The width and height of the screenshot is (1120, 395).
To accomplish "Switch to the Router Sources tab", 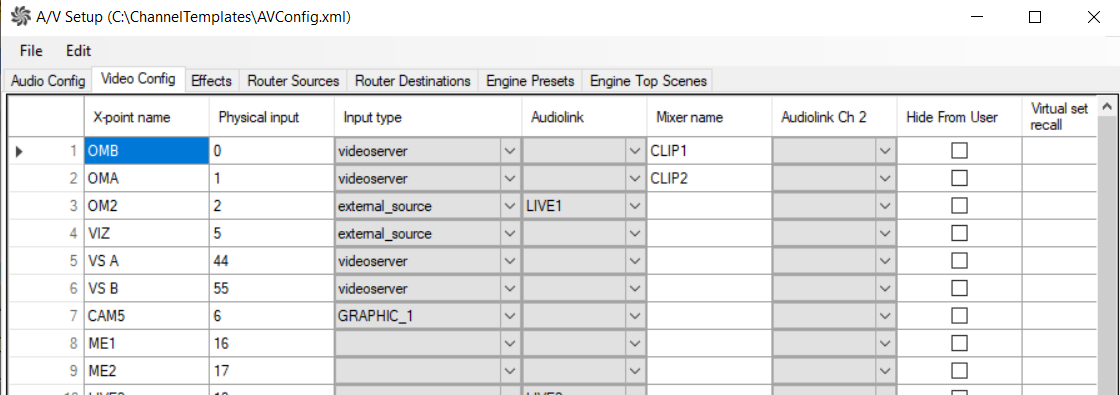I will point(293,81).
